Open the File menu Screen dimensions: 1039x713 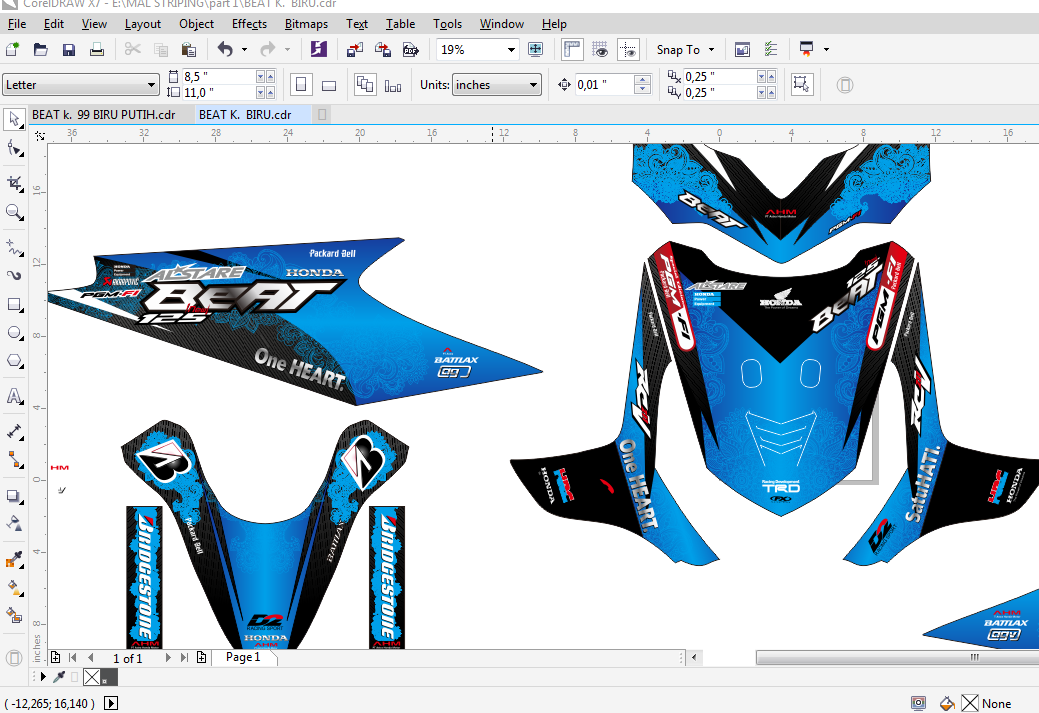[17, 24]
